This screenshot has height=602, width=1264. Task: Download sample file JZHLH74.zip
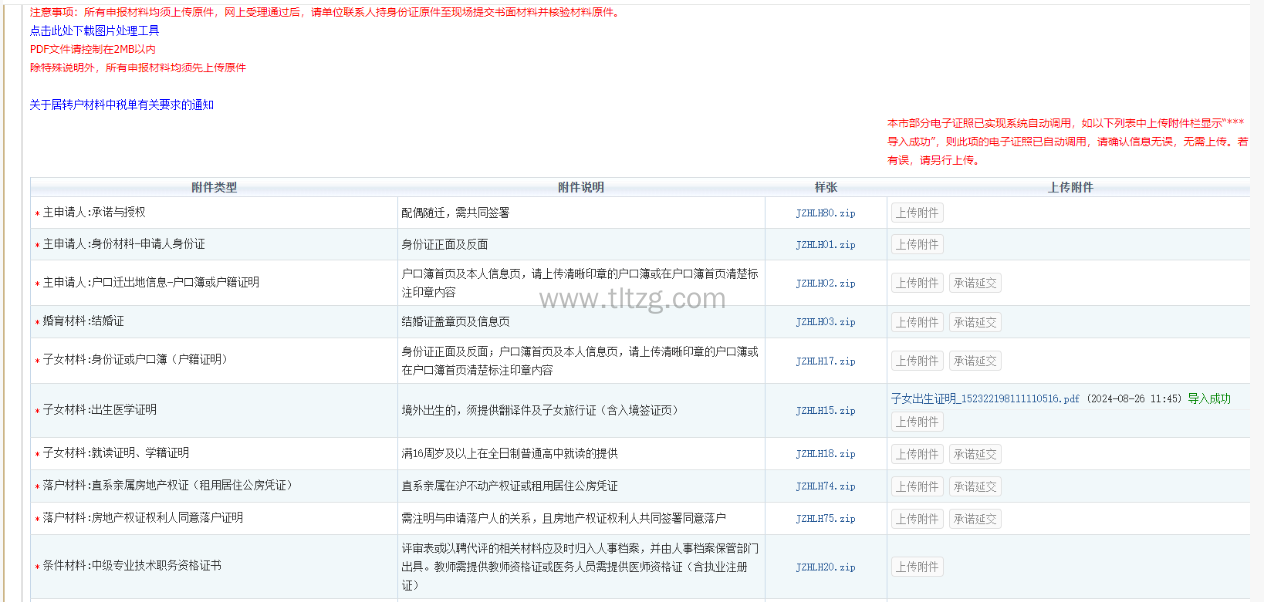pos(825,486)
